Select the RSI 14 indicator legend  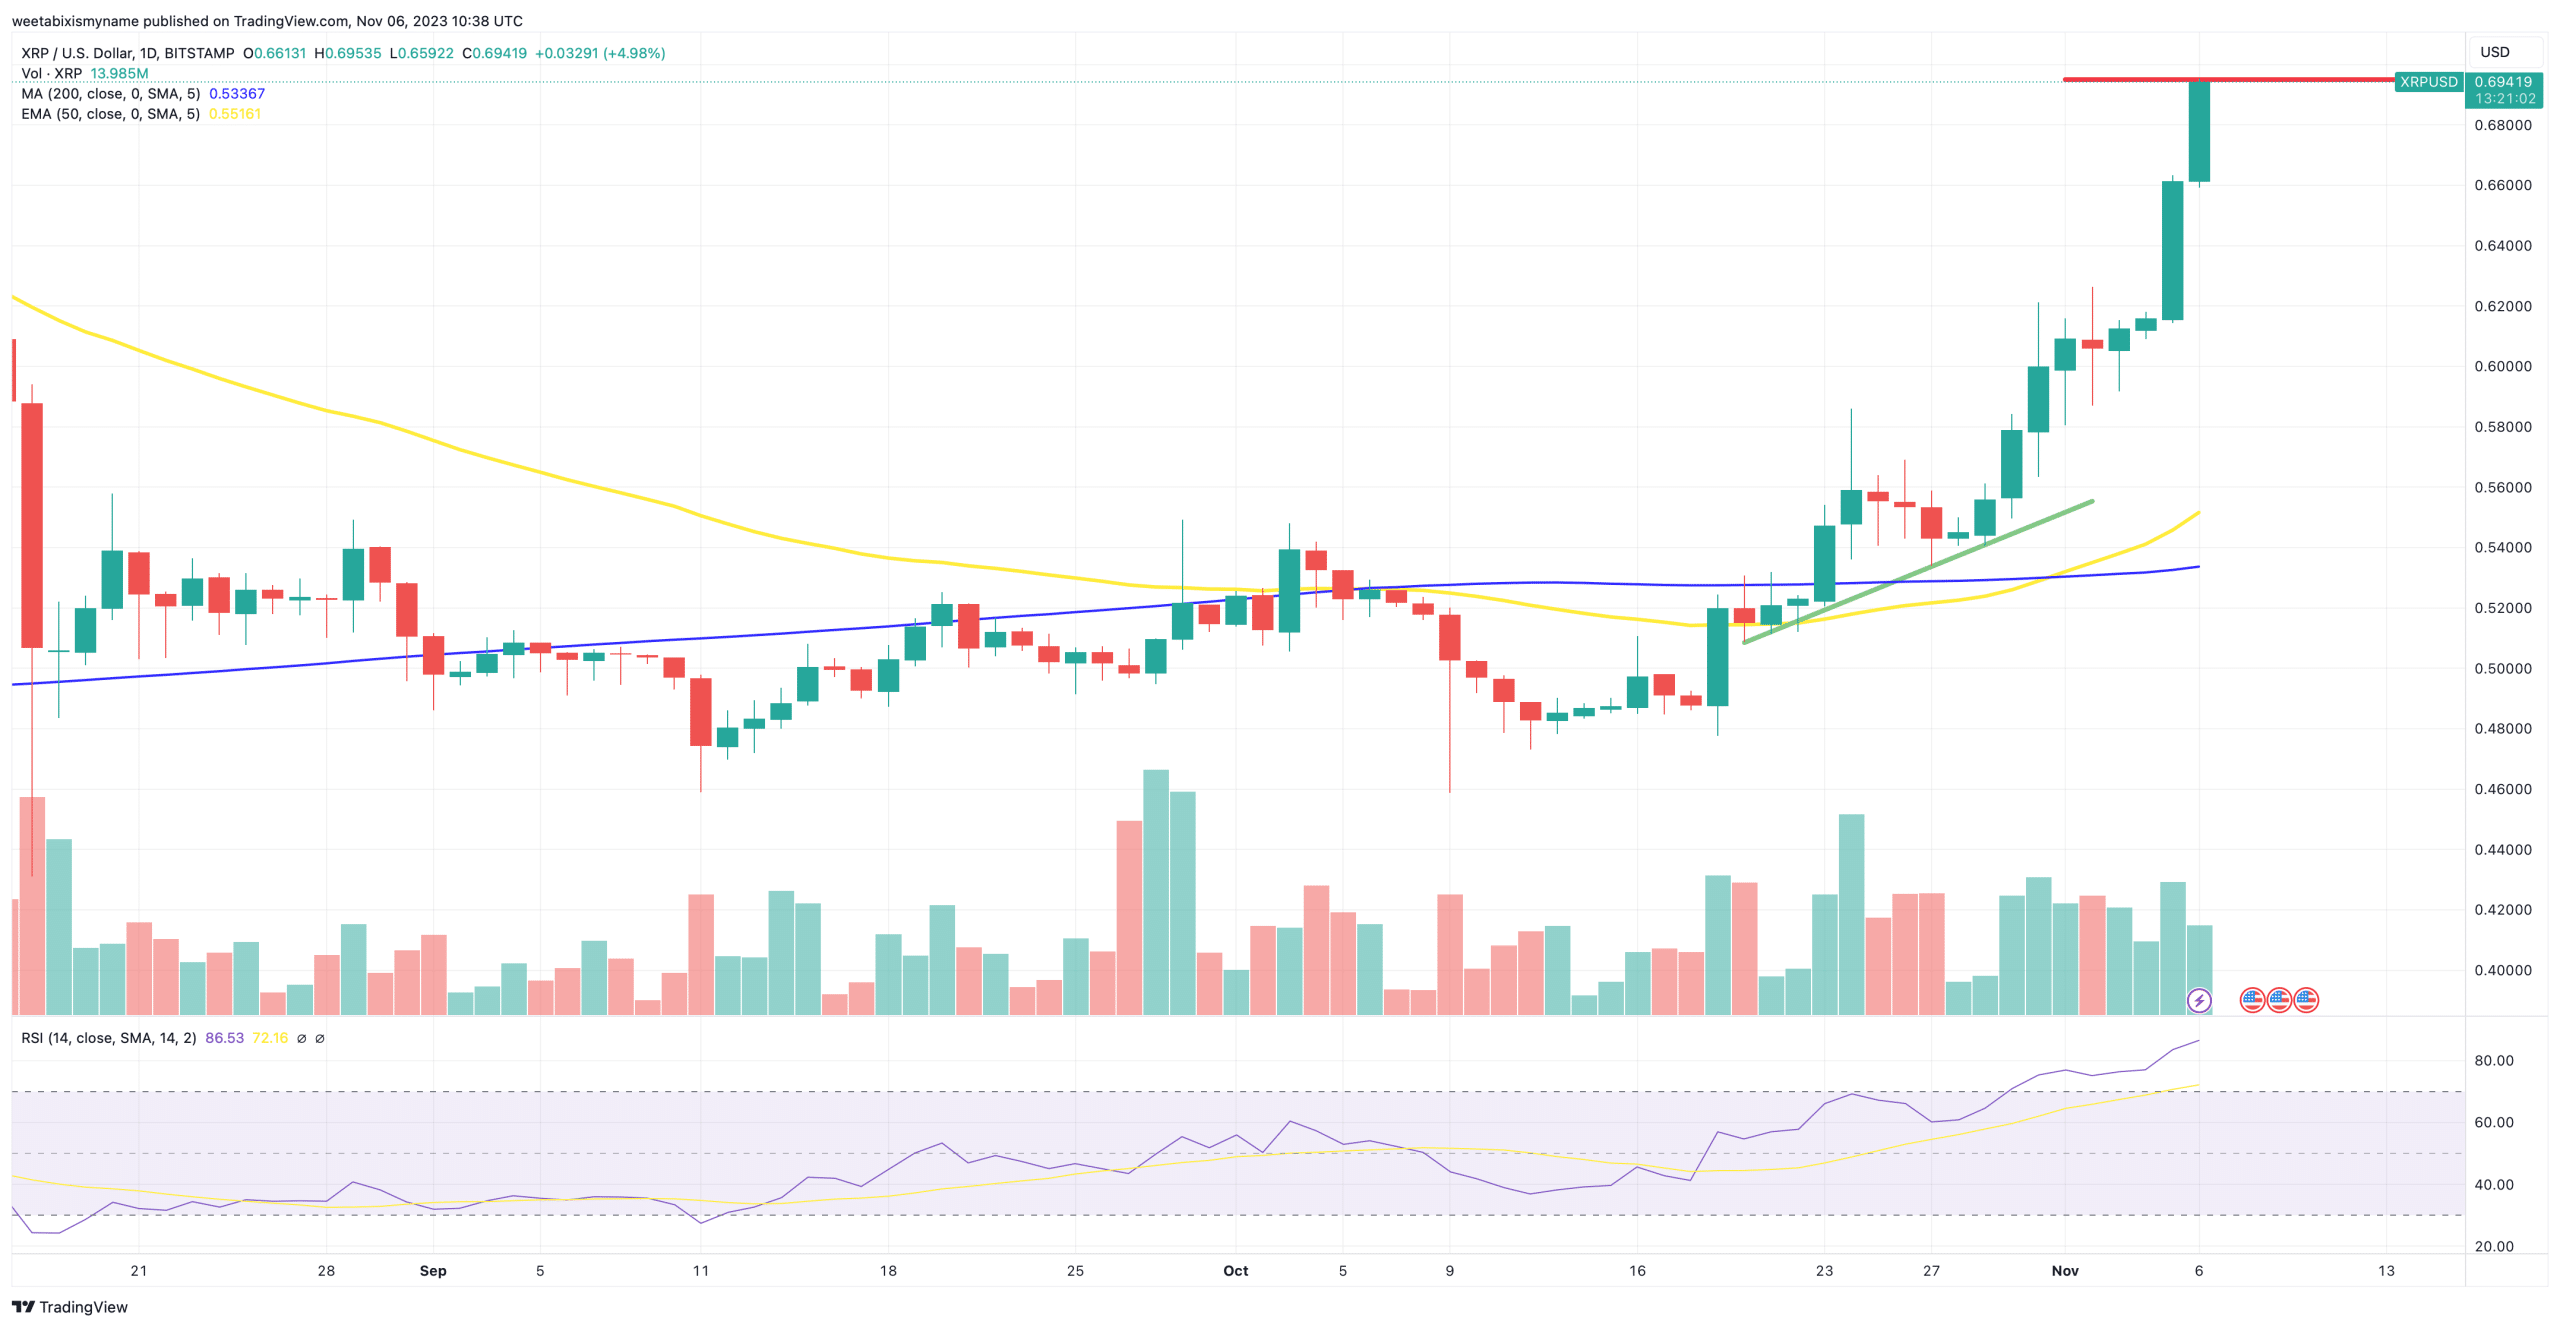click(109, 1038)
